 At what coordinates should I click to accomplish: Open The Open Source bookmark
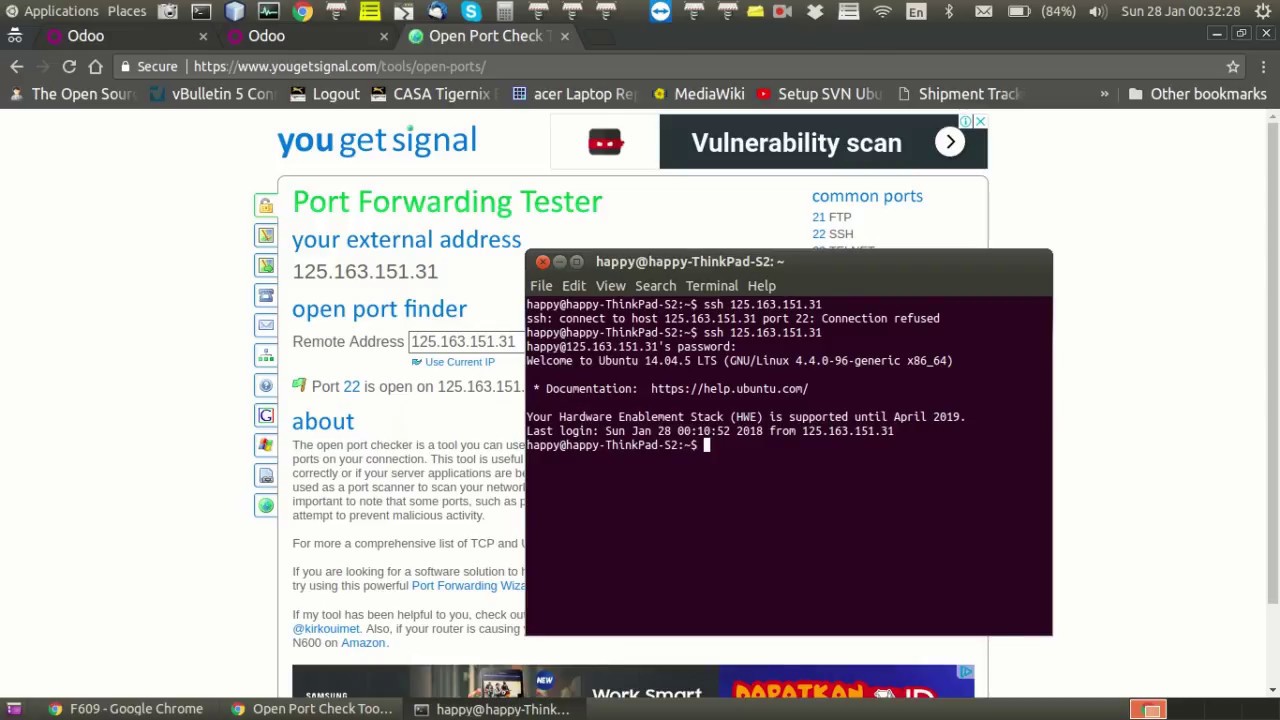(x=72, y=94)
